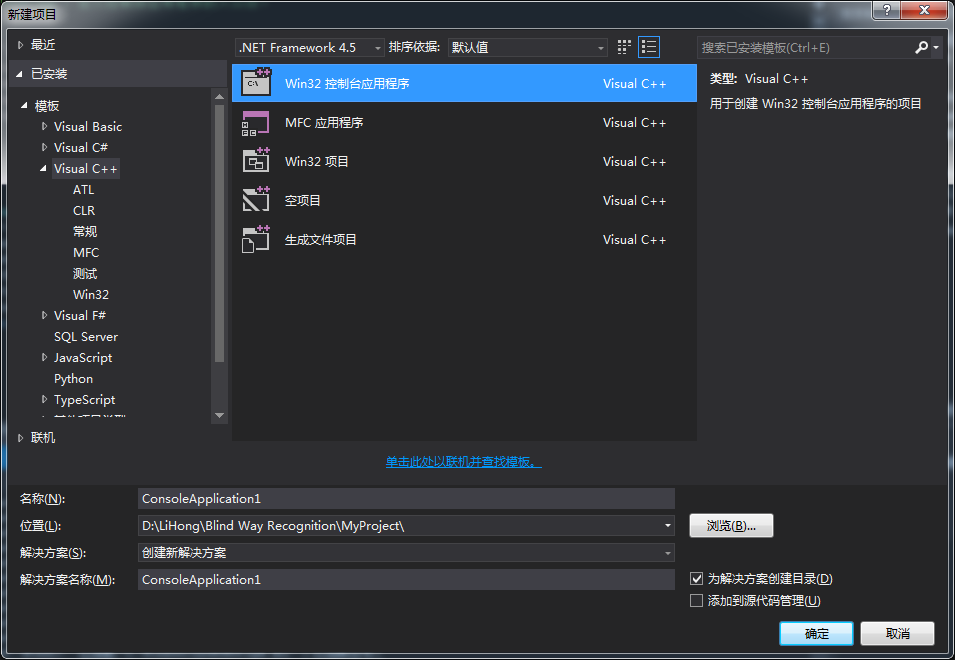Viewport: 955px width, 660px height.
Task: Click tree scrollbar down arrow
Action: (x=219, y=415)
